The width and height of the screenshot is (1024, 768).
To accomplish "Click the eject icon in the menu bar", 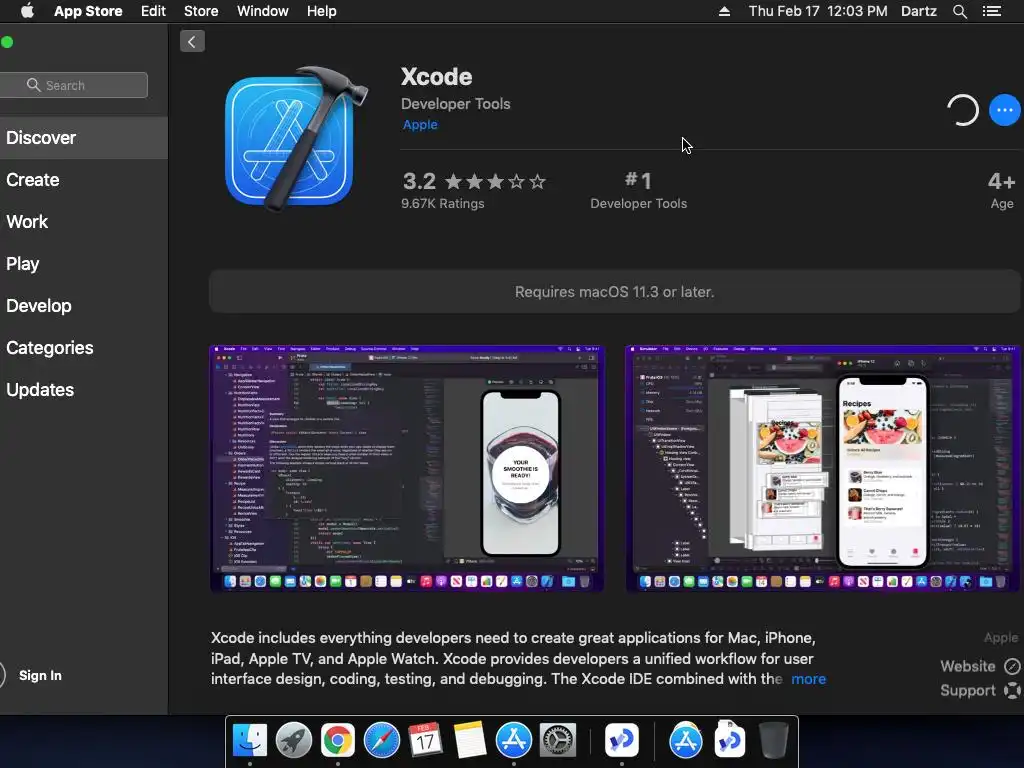I will 724,11.
